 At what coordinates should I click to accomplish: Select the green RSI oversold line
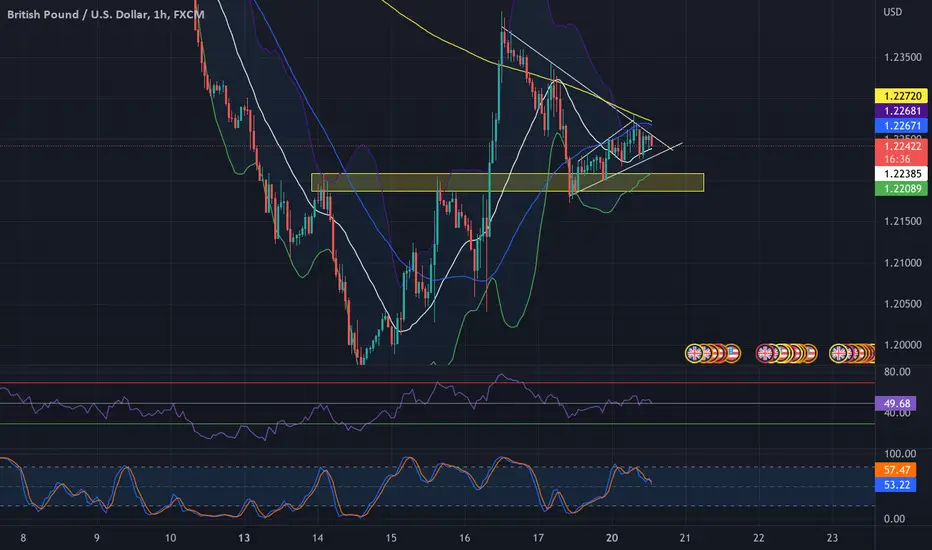[437, 424]
